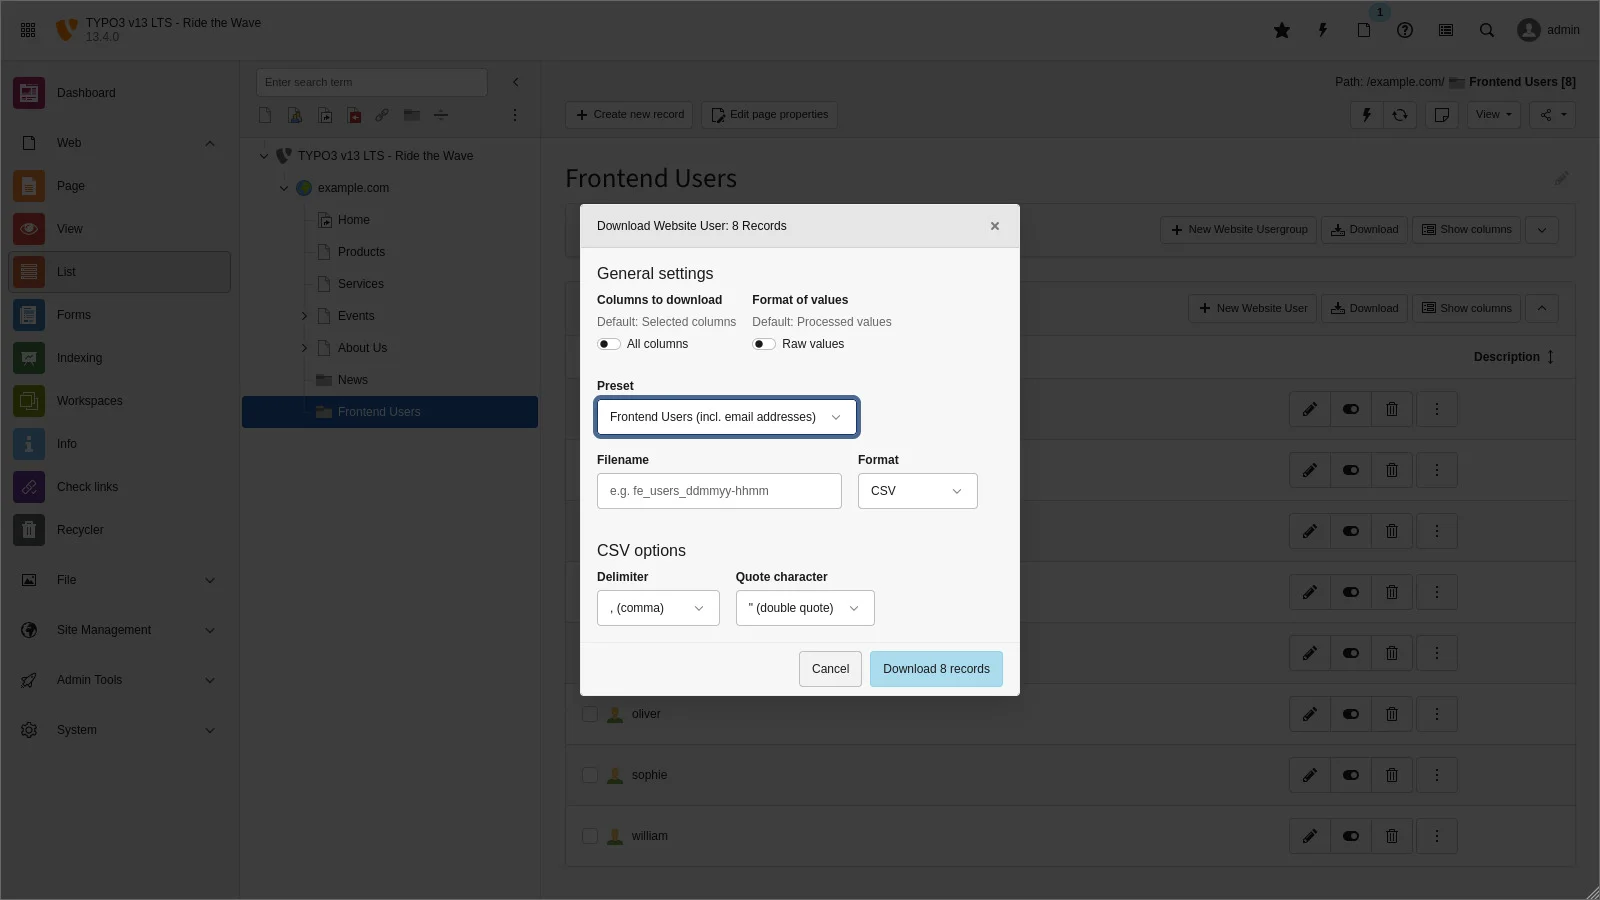Open the Delimiter dropdown under CSV options
The image size is (1600, 900).
657,607
